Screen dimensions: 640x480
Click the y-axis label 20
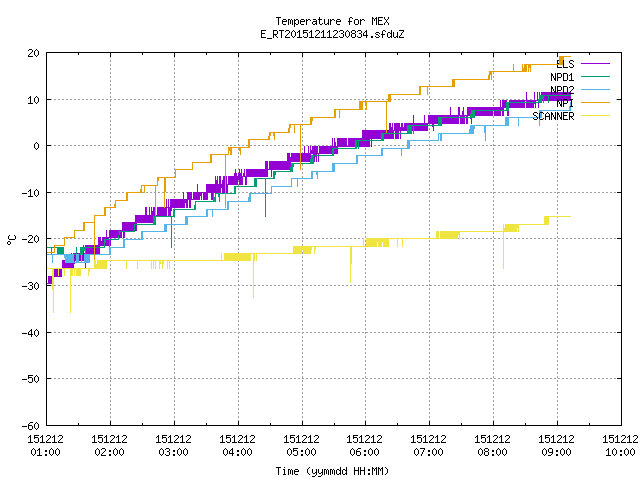[34, 53]
